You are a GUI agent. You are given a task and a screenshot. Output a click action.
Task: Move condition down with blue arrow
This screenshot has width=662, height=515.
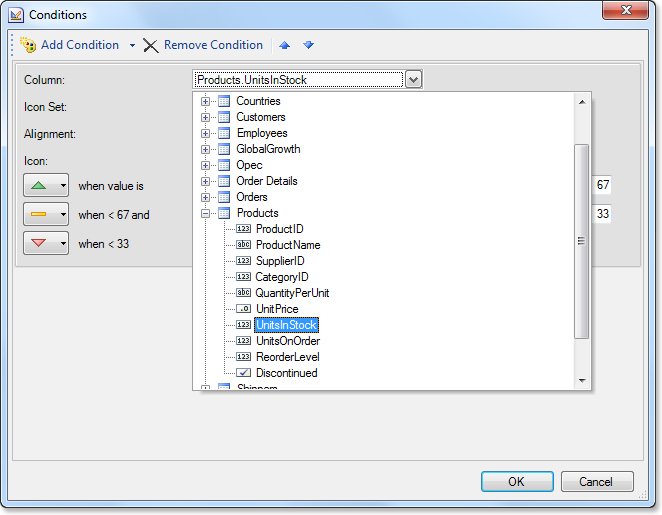coord(309,45)
